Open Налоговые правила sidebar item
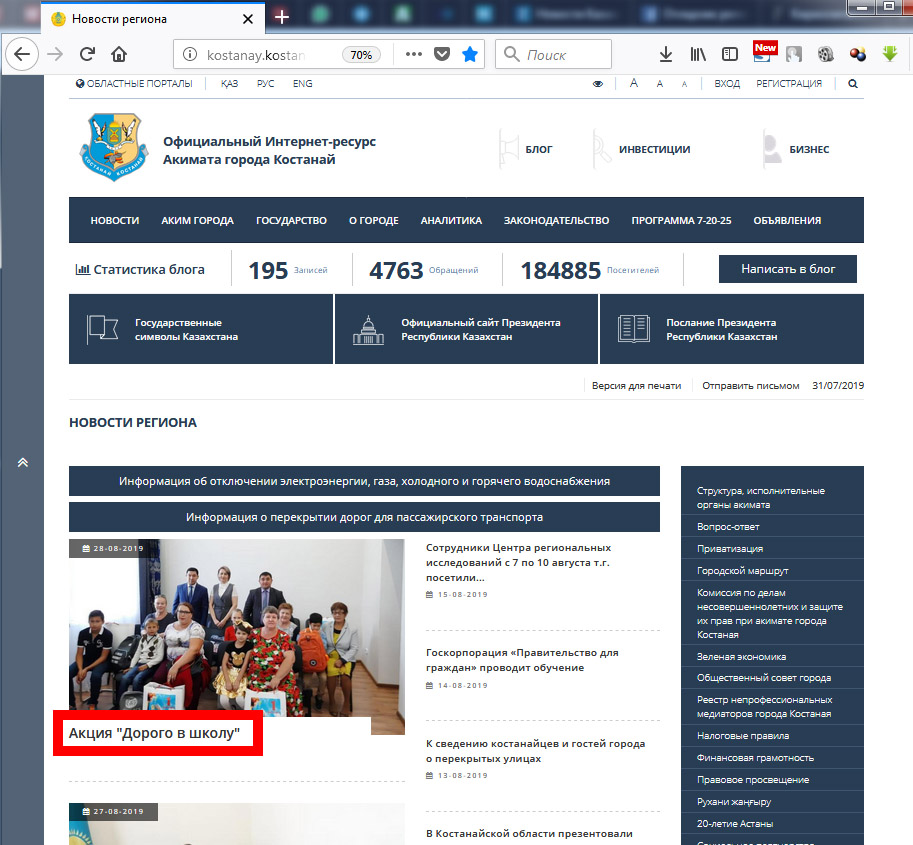913x845 pixels. click(x=743, y=736)
